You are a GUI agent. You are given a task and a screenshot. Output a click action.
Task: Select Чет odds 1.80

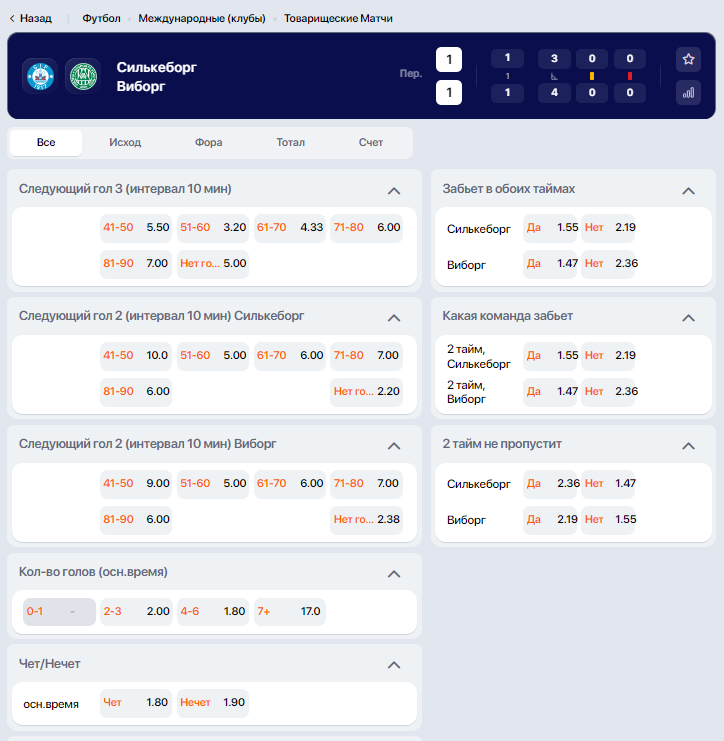[x=136, y=703]
